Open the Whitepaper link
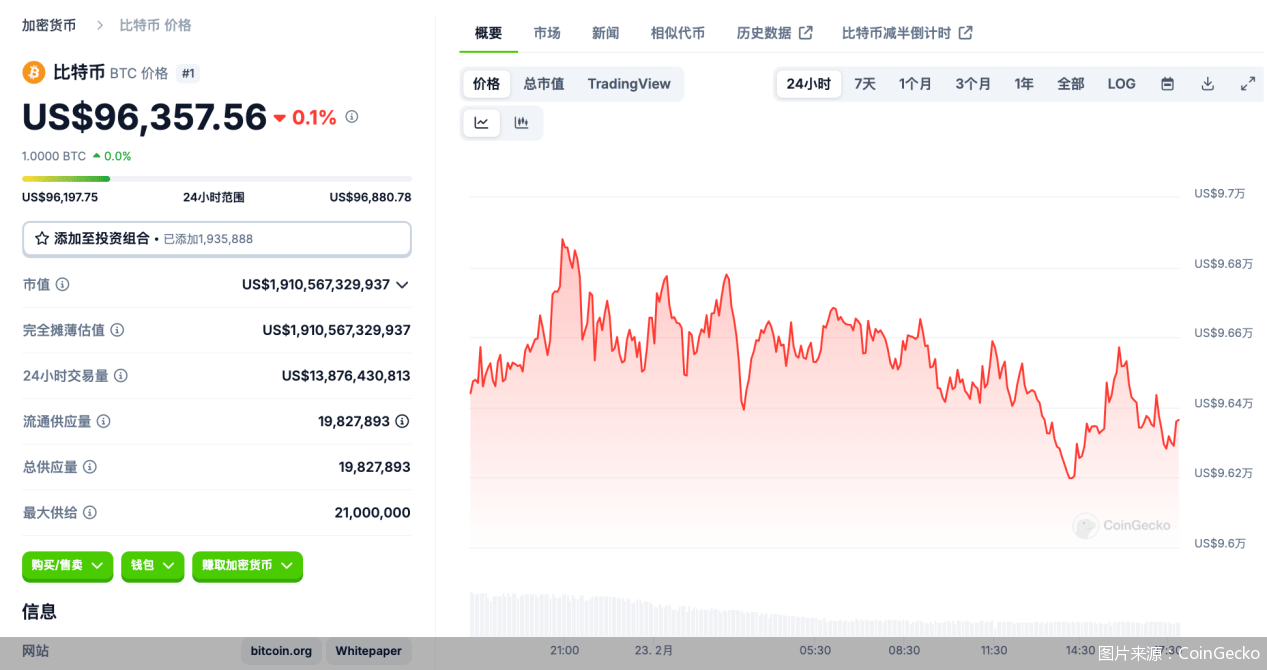Viewport: 1267px width, 670px height. pos(368,651)
